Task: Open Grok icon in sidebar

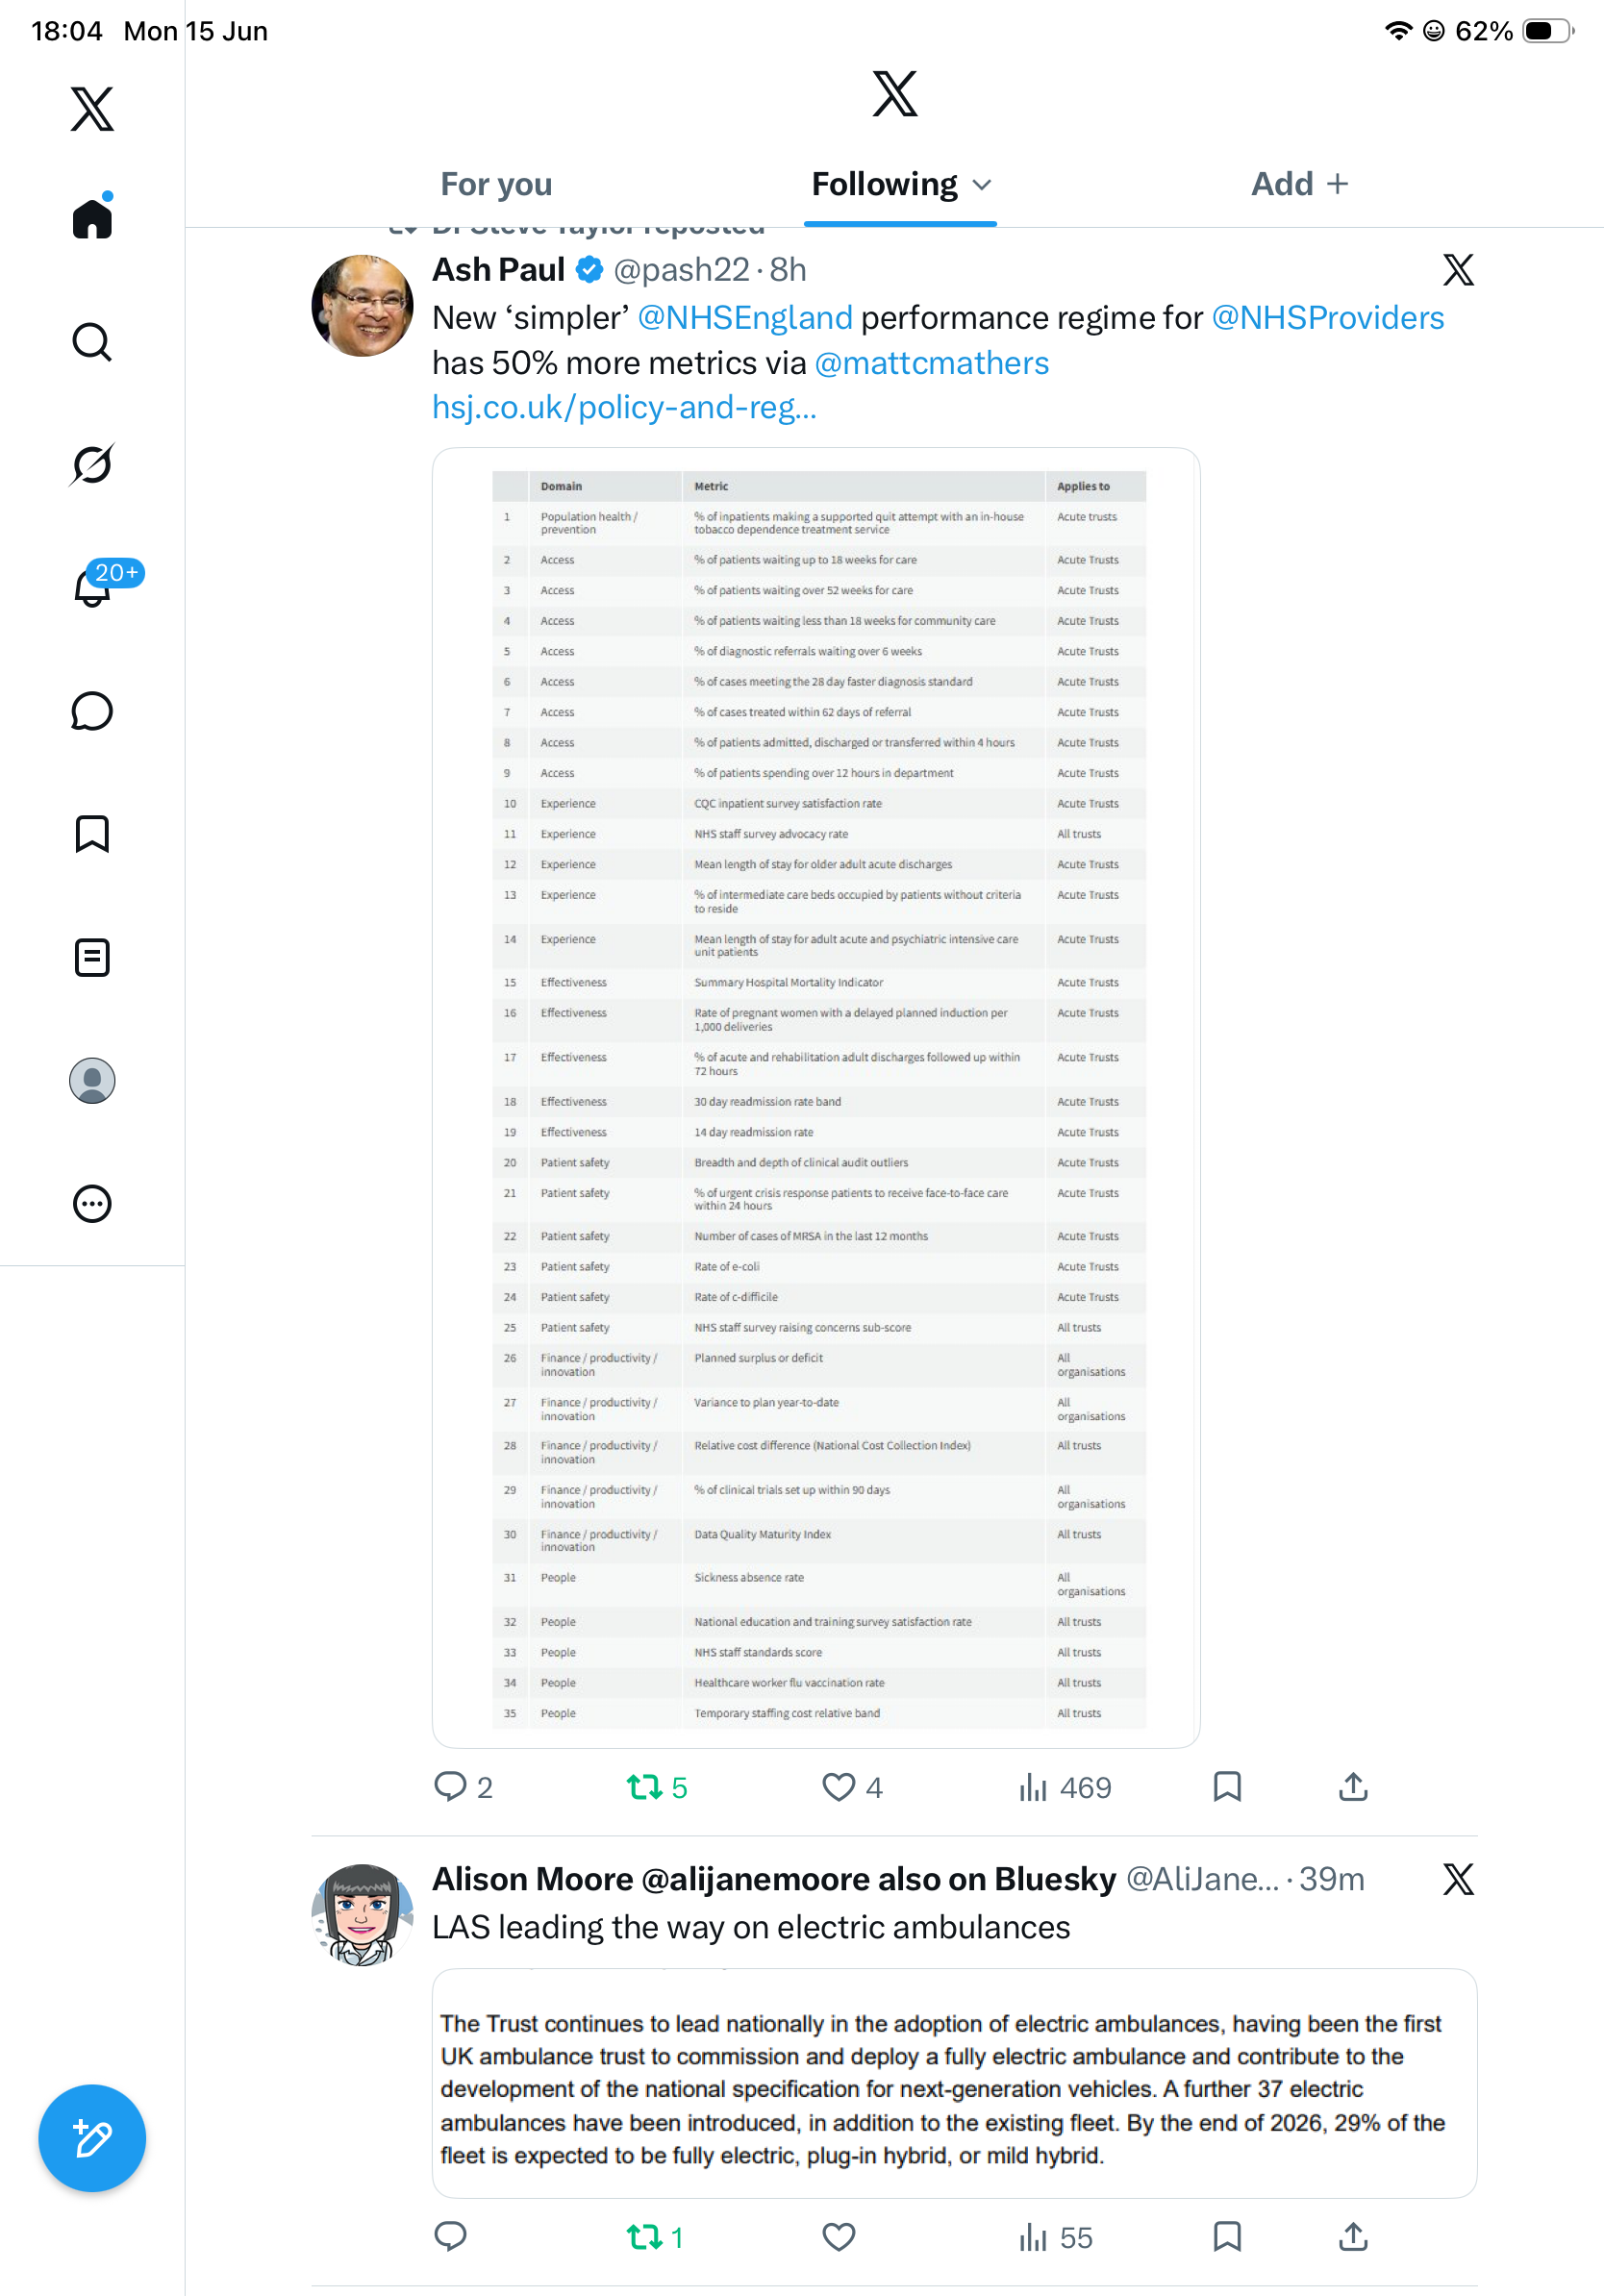Action: pyautogui.click(x=92, y=464)
